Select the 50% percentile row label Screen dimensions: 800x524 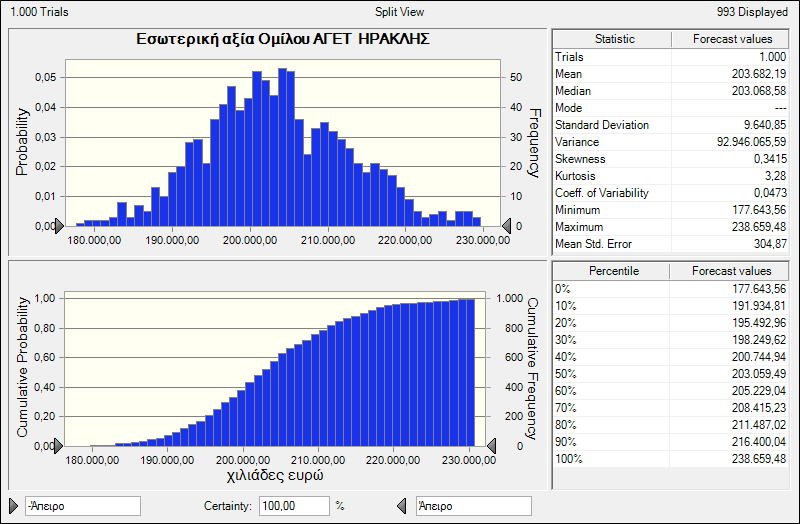coord(565,374)
